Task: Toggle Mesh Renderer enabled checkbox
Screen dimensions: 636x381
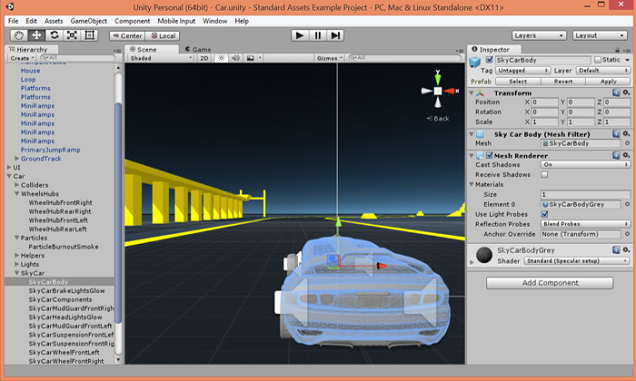Action: click(x=490, y=155)
